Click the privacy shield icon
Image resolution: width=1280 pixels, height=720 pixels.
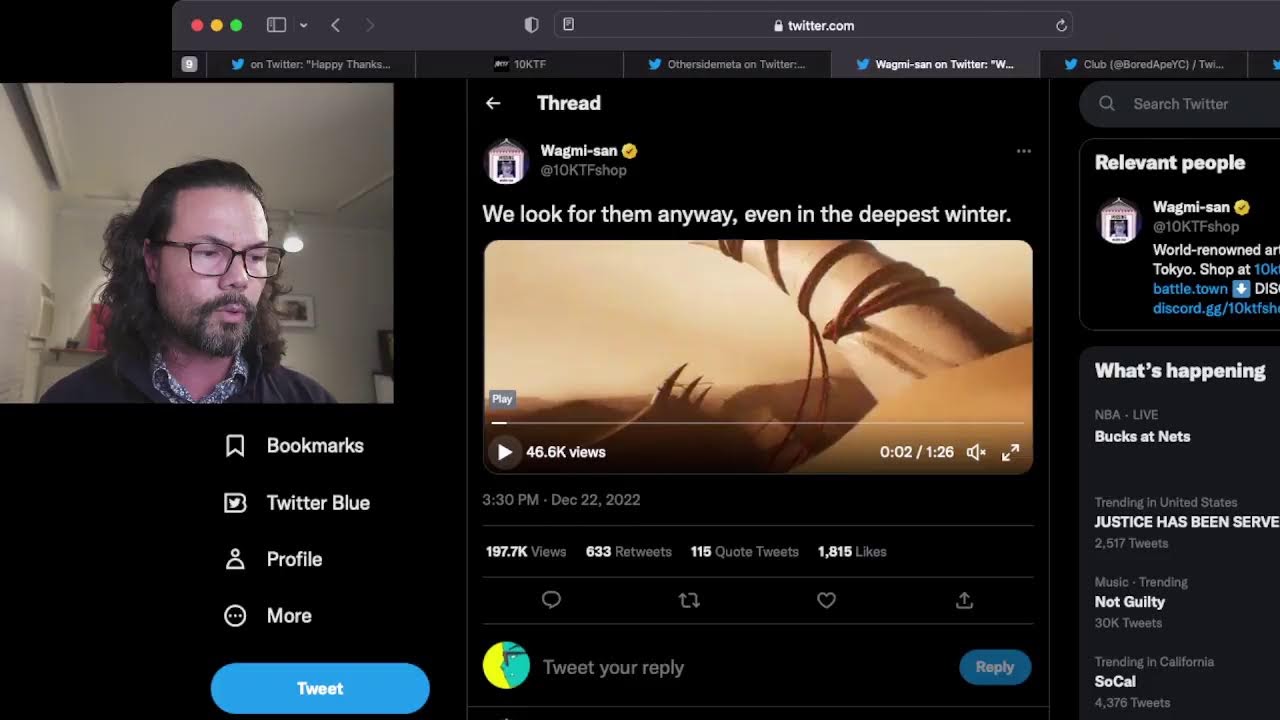point(531,25)
